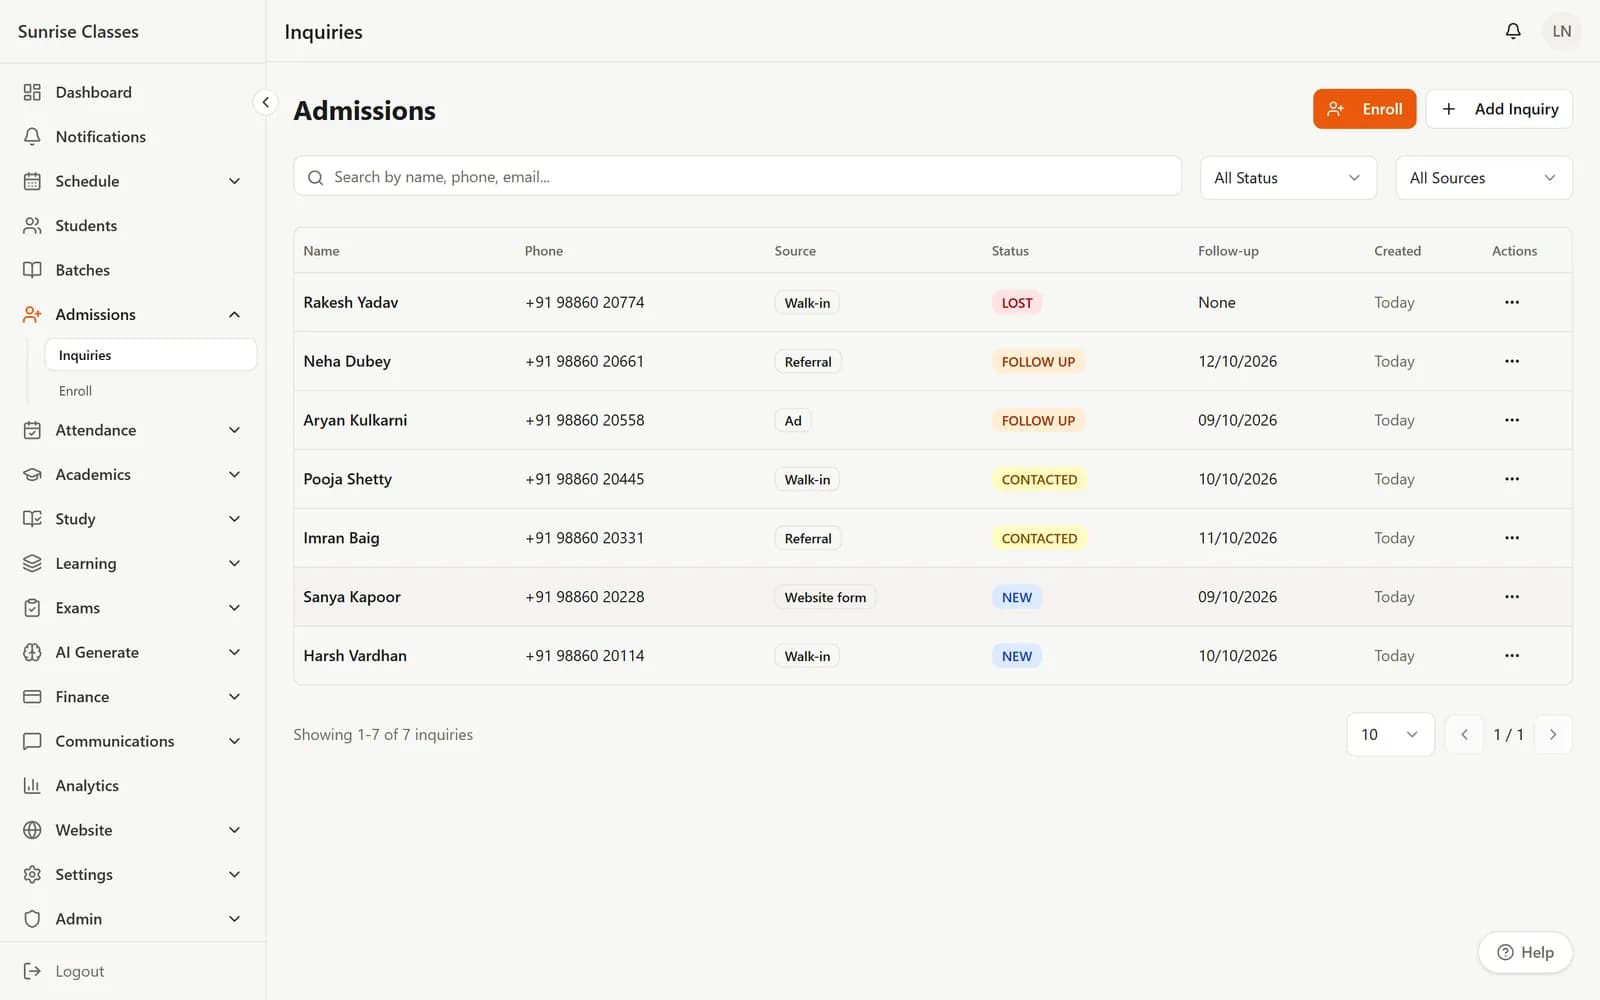The image size is (1600, 1000).
Task: Expand the Communications sidebar section
Action: tap(133, 741)
